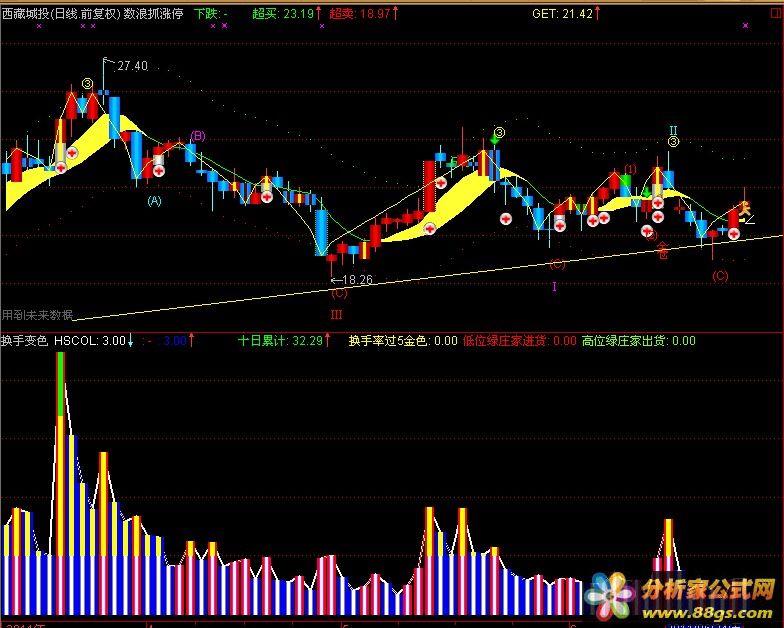Click the tallest green-topped turnover bar
Viewport: 784px width, 628px height.
click(x=60, y=484)
